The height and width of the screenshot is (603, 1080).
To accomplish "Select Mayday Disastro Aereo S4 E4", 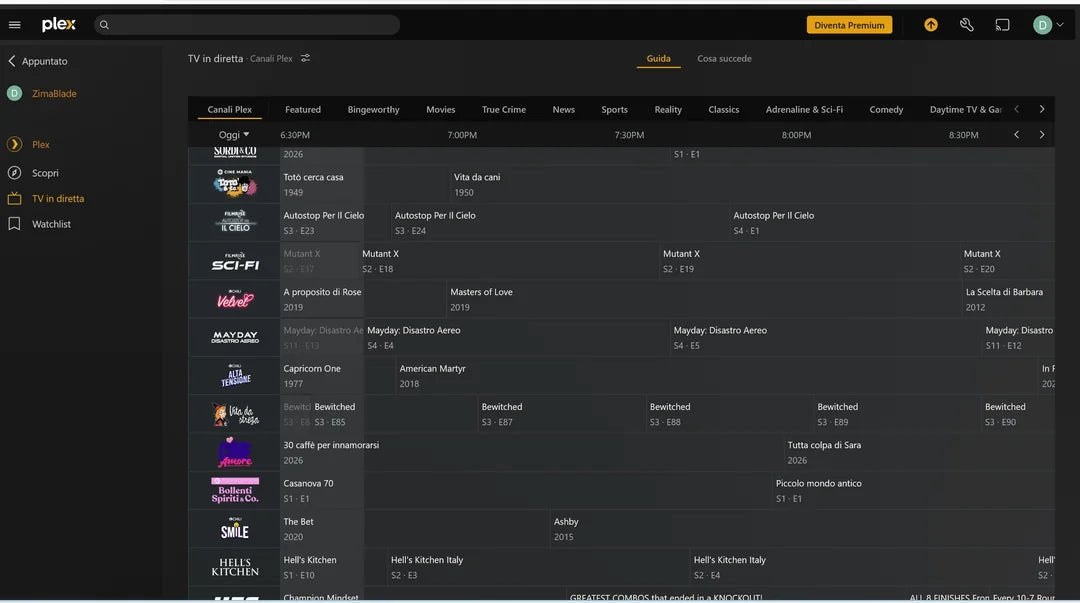I will 517,337.
